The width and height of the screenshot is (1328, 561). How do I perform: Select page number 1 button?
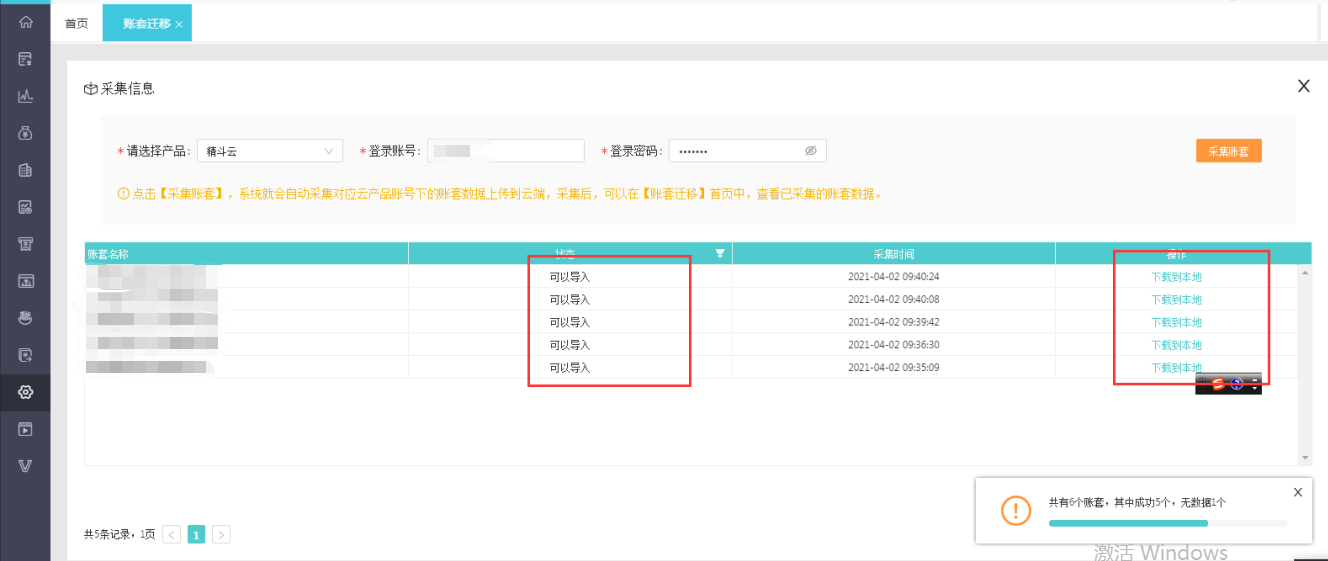pos(196,535)
